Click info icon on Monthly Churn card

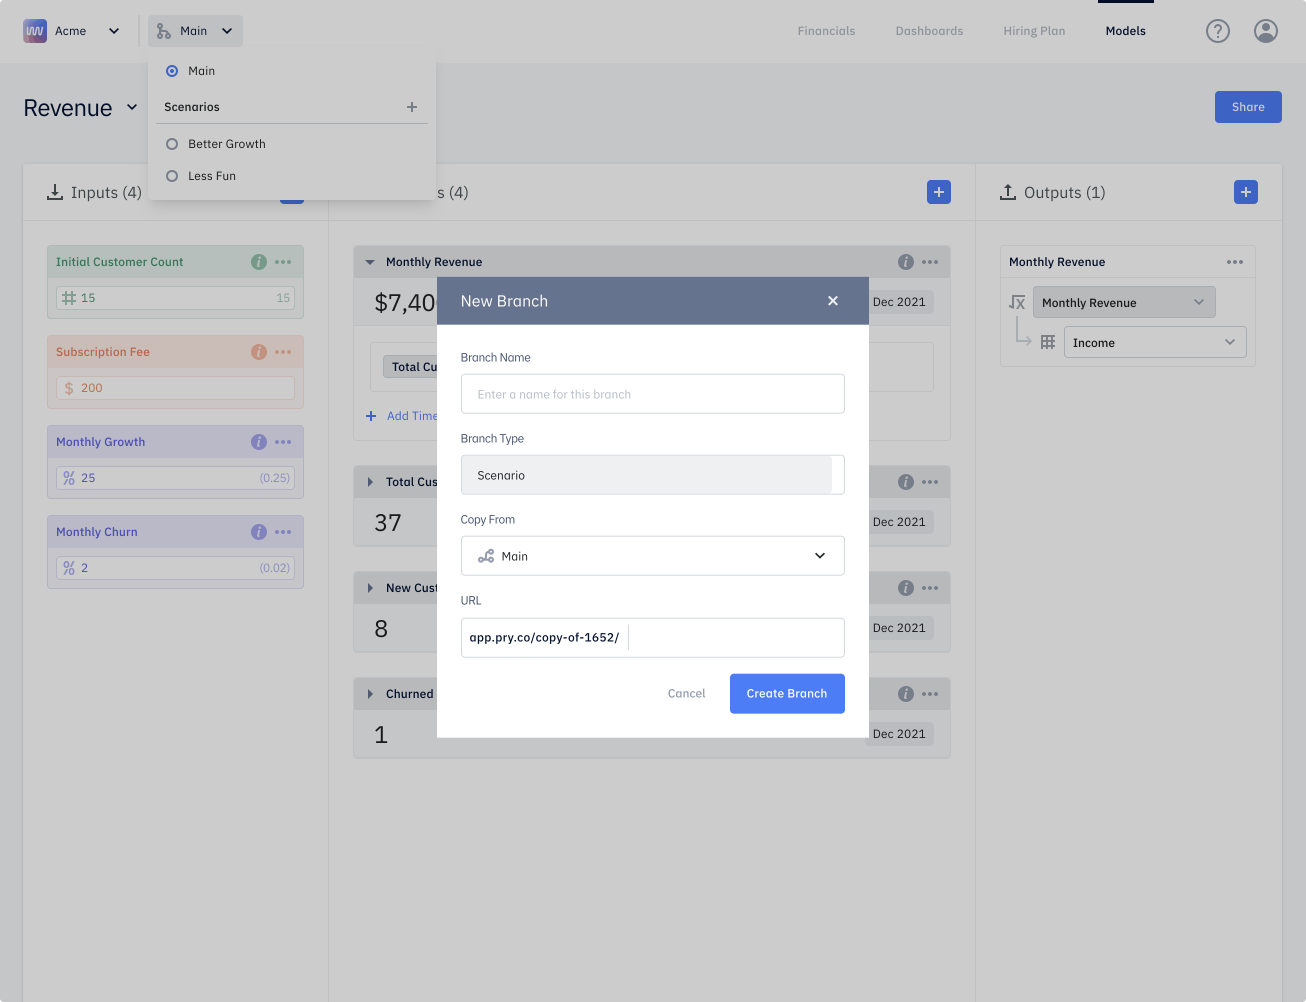coord(259,532)
